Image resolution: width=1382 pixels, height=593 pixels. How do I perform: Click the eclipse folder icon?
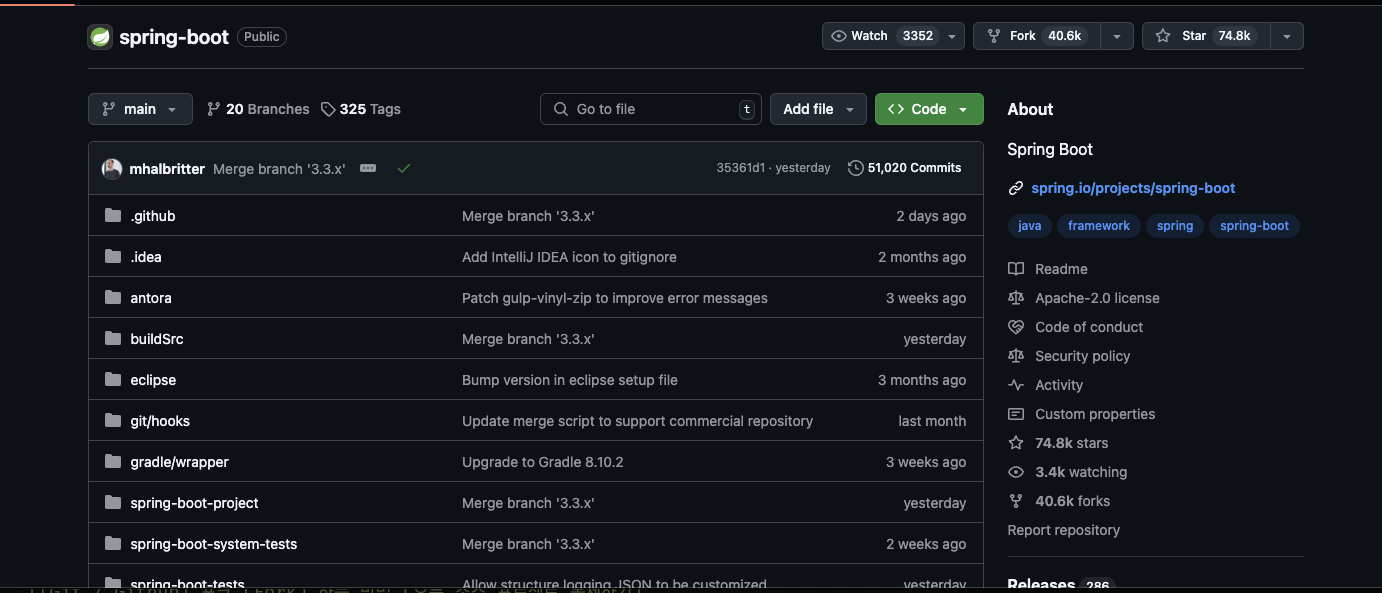(112, 380)
